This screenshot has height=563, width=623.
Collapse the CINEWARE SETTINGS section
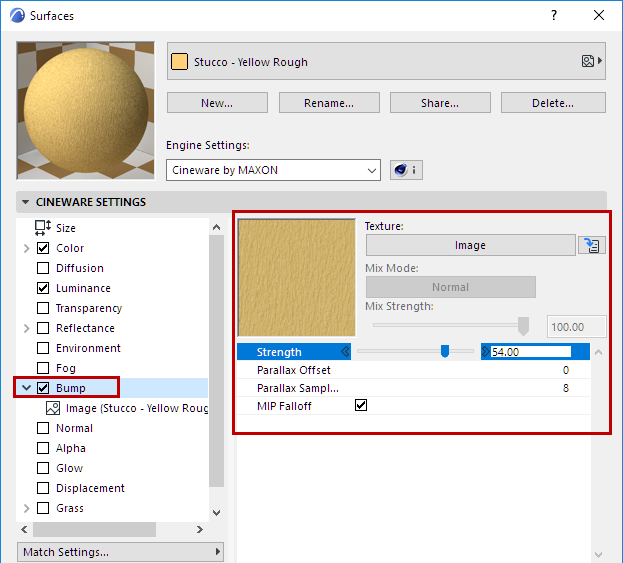click(x=25, y=202)
